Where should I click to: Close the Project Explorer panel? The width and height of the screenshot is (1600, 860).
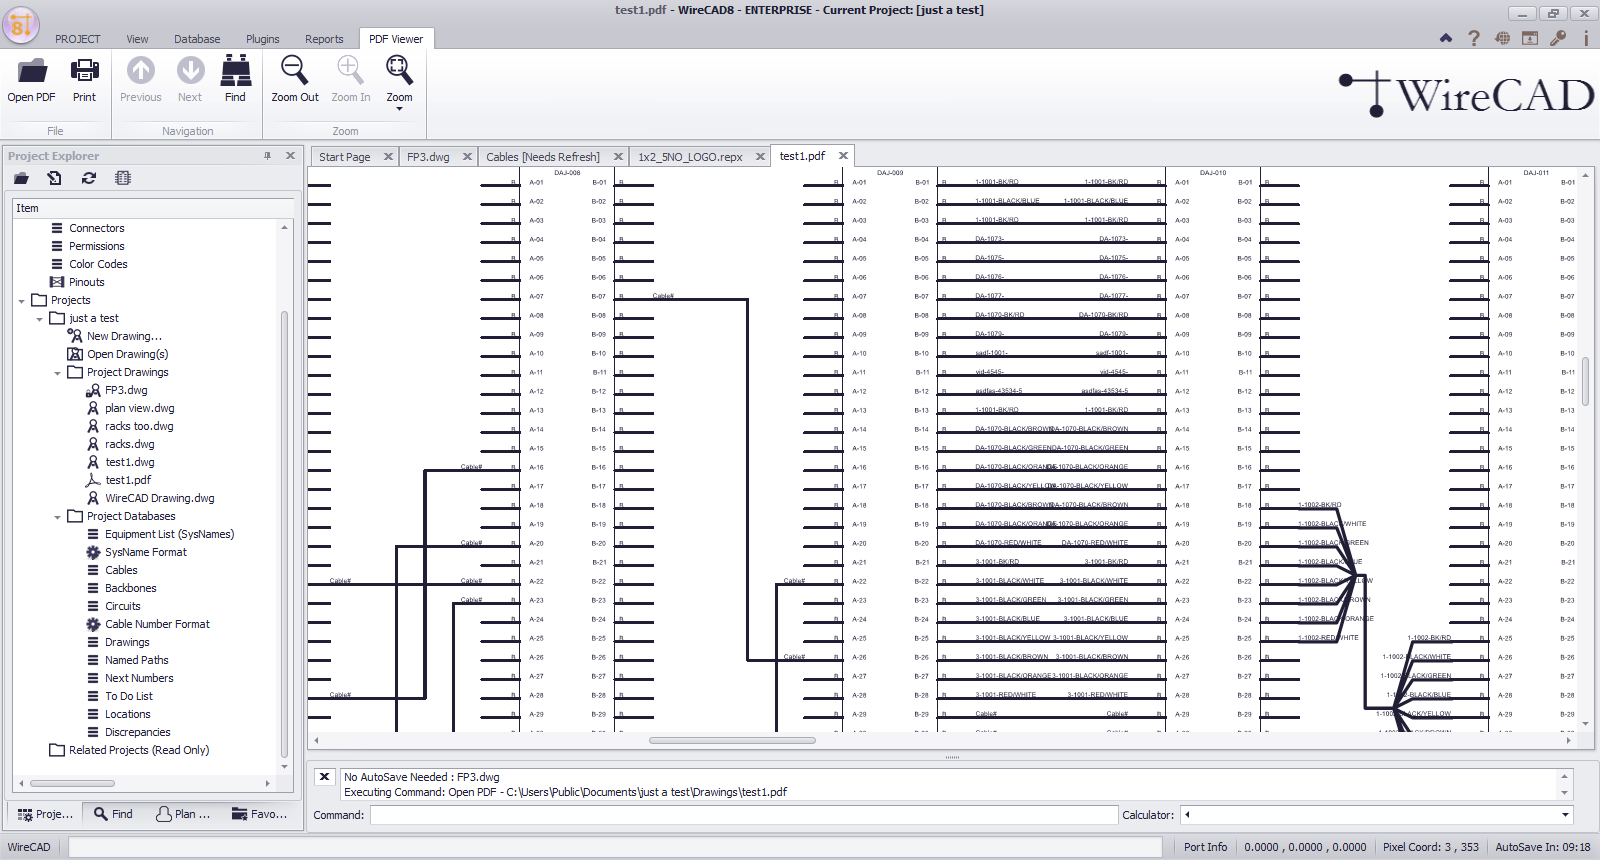[290, 155]
